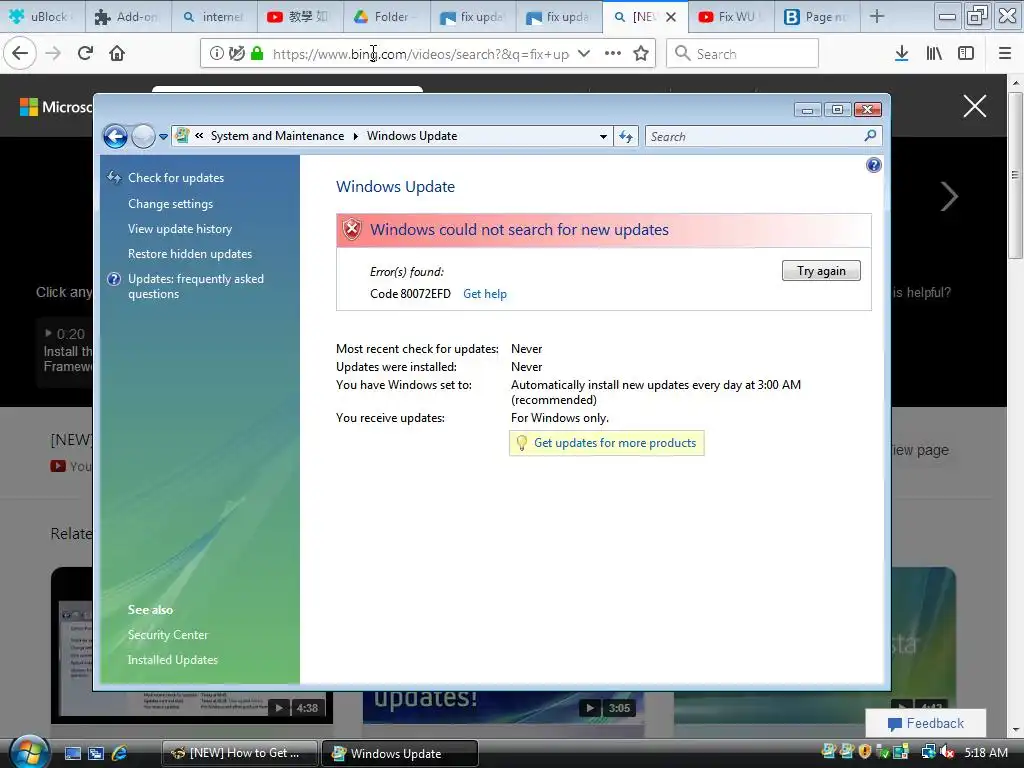
Task: Open Firefox Library
Action: 934,54
